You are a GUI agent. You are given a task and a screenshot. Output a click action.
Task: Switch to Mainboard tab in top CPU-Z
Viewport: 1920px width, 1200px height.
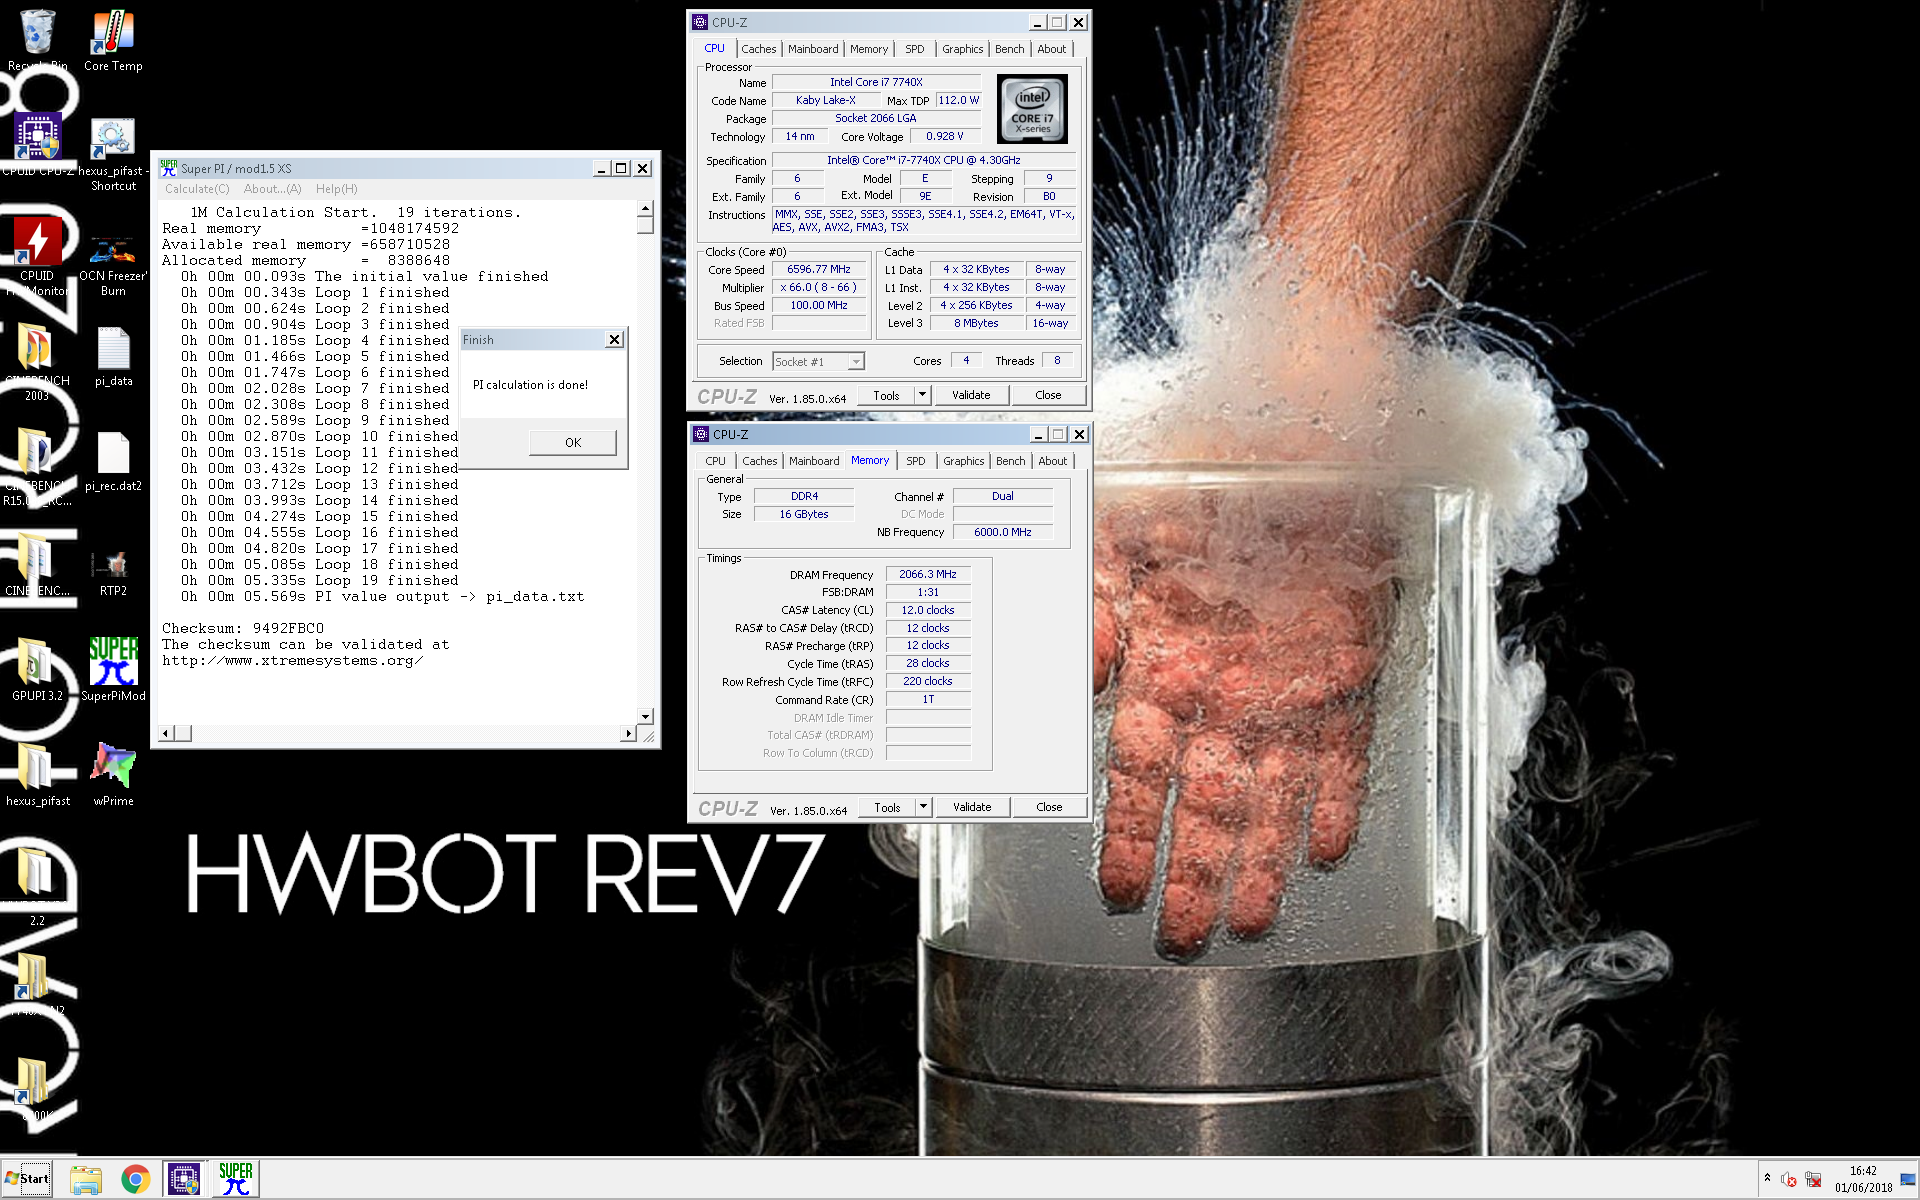(x=813, y=49)
